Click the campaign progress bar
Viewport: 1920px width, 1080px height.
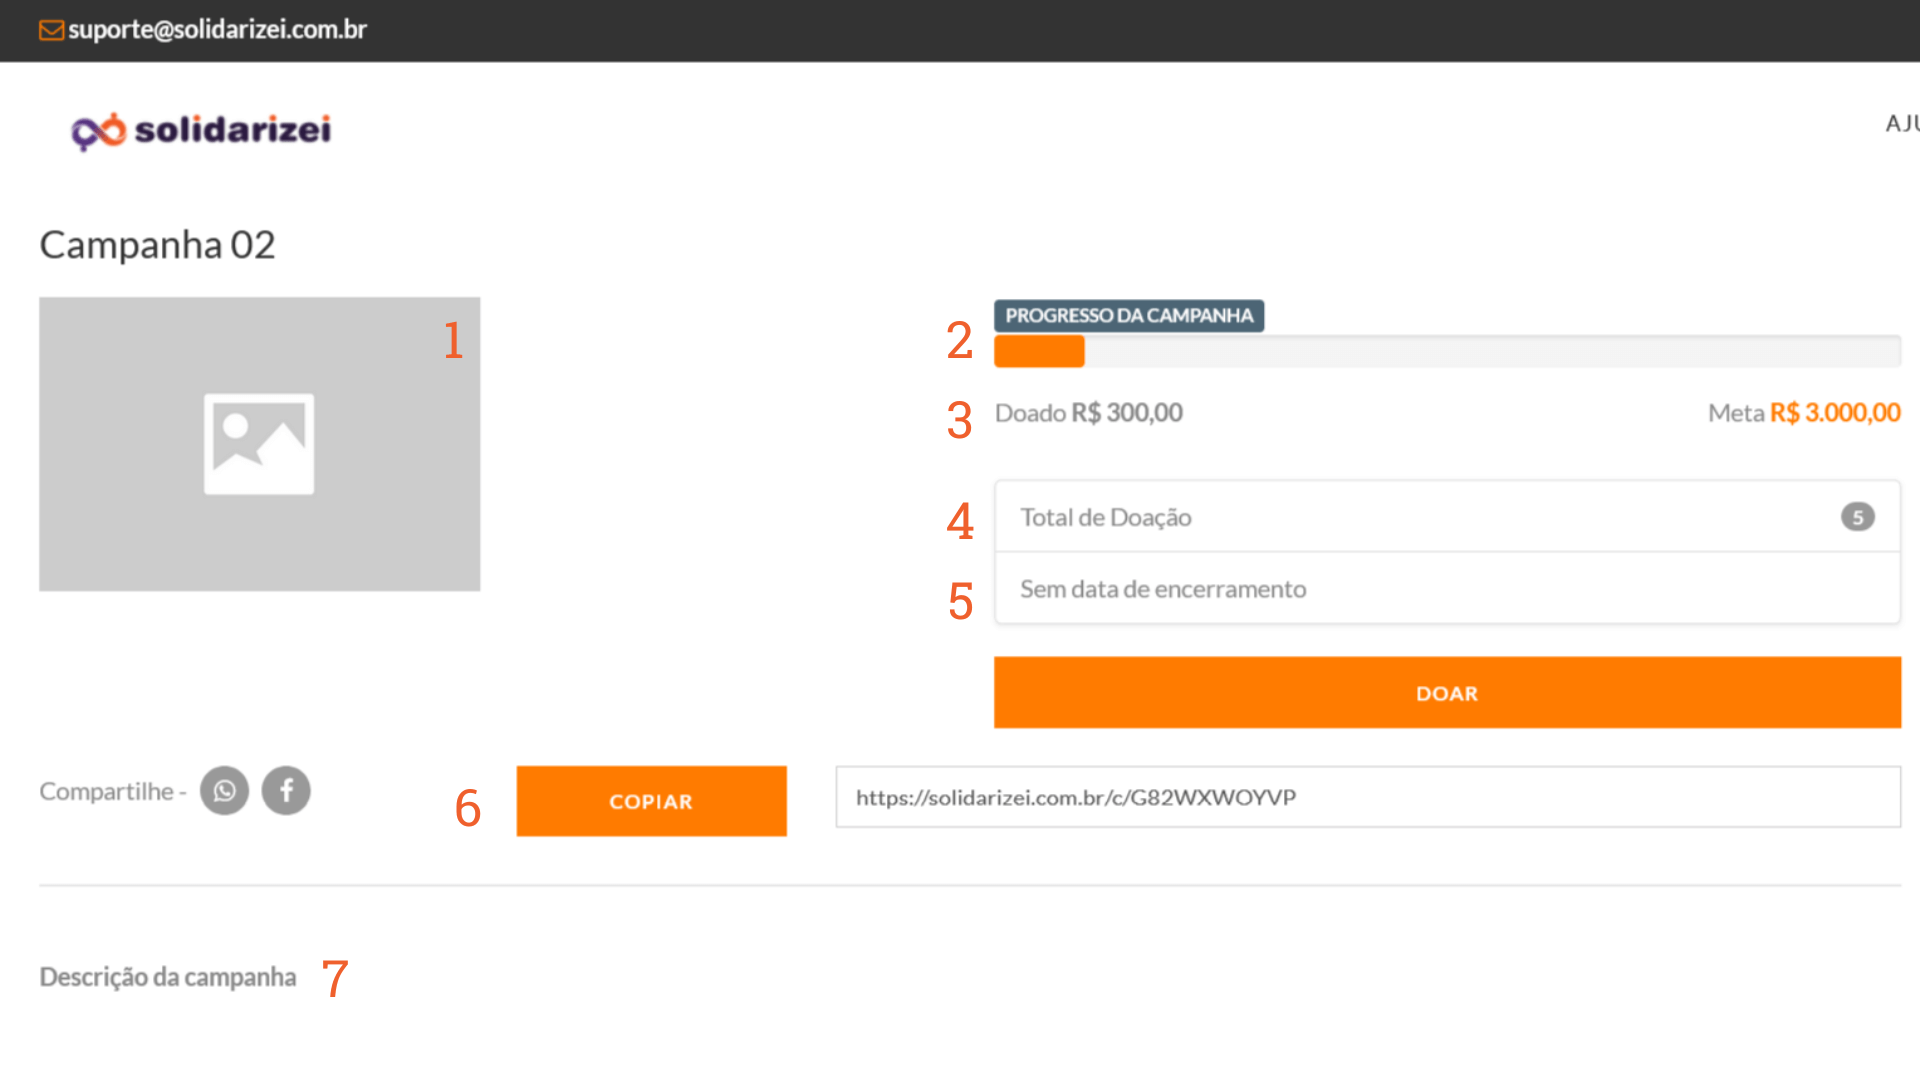tap(1446, 351)
